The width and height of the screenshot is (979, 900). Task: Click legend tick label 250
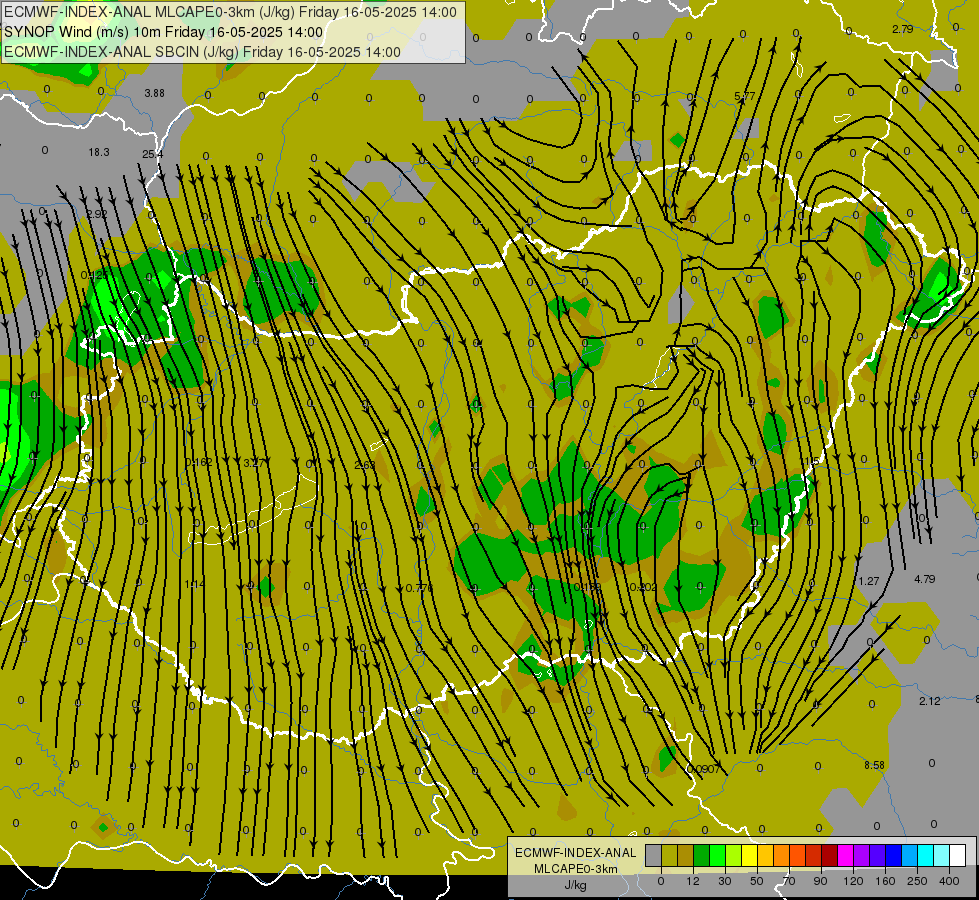tap(917, 881)
